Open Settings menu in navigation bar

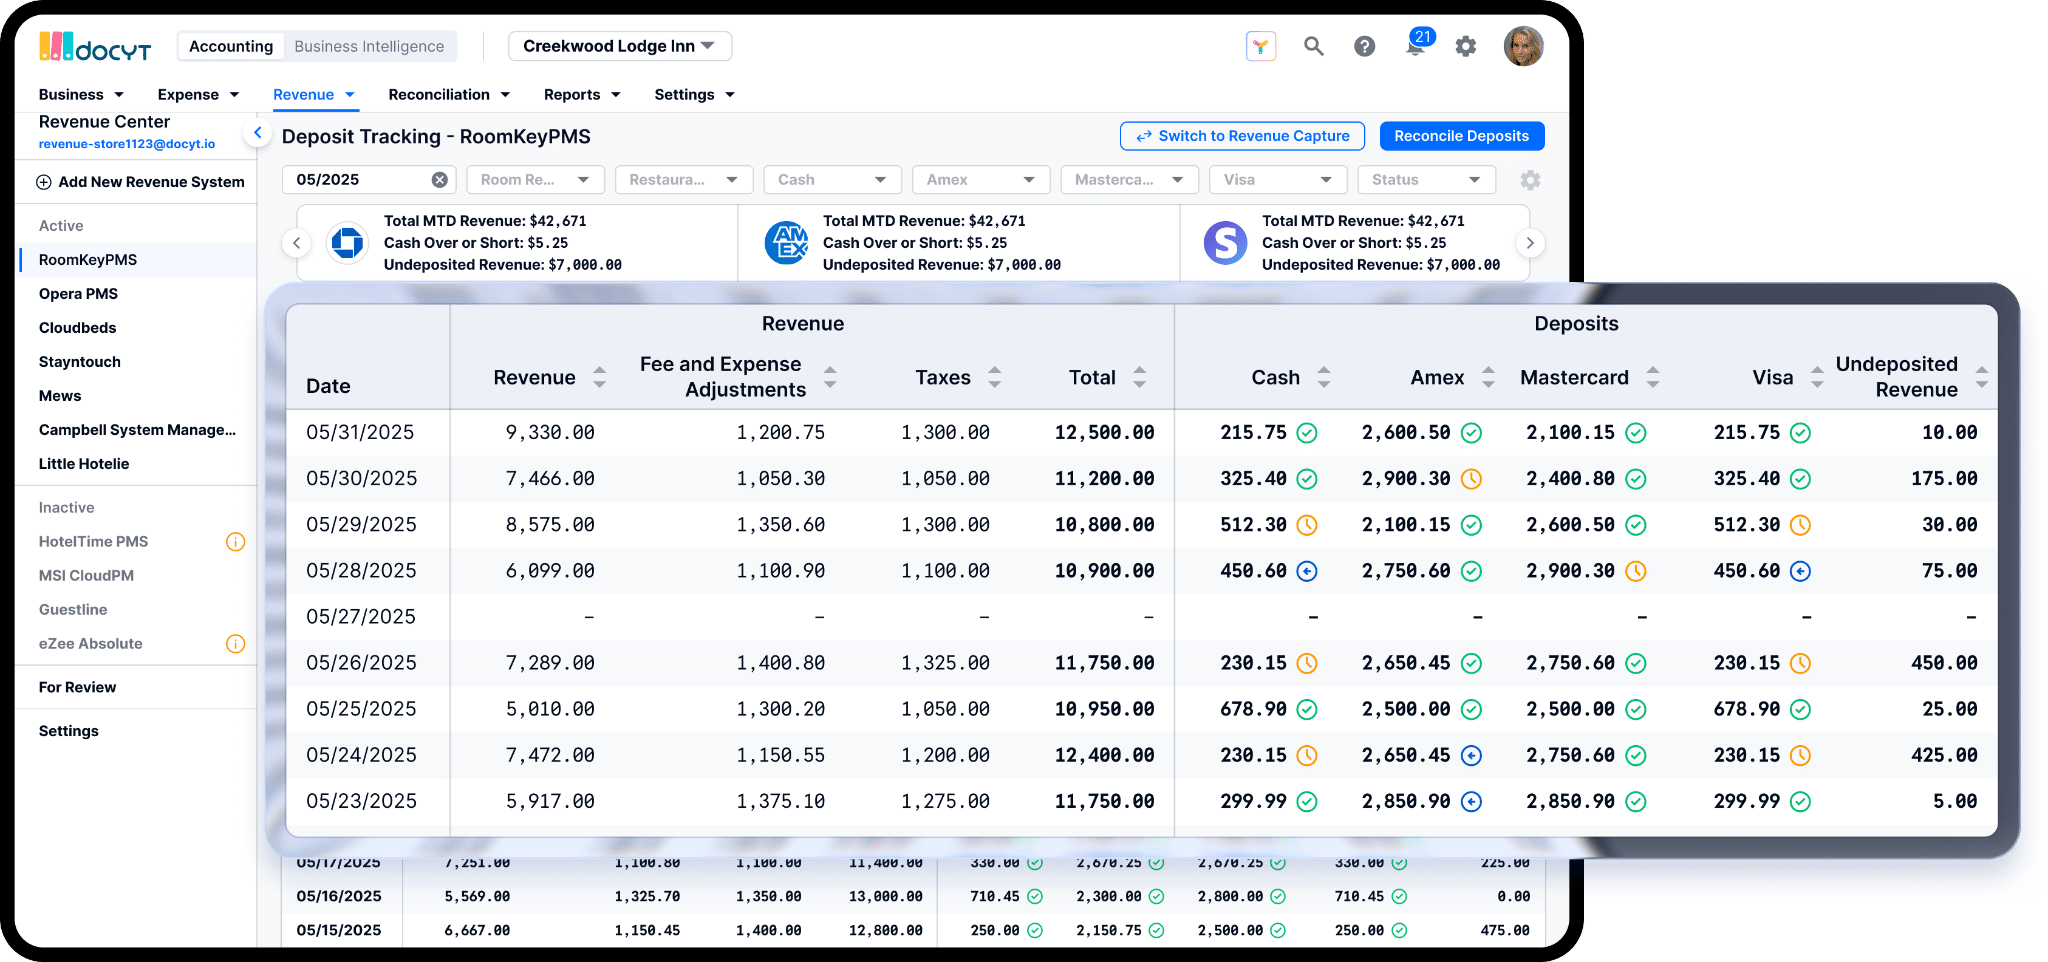pyautogui.click(x=694, y=95)
